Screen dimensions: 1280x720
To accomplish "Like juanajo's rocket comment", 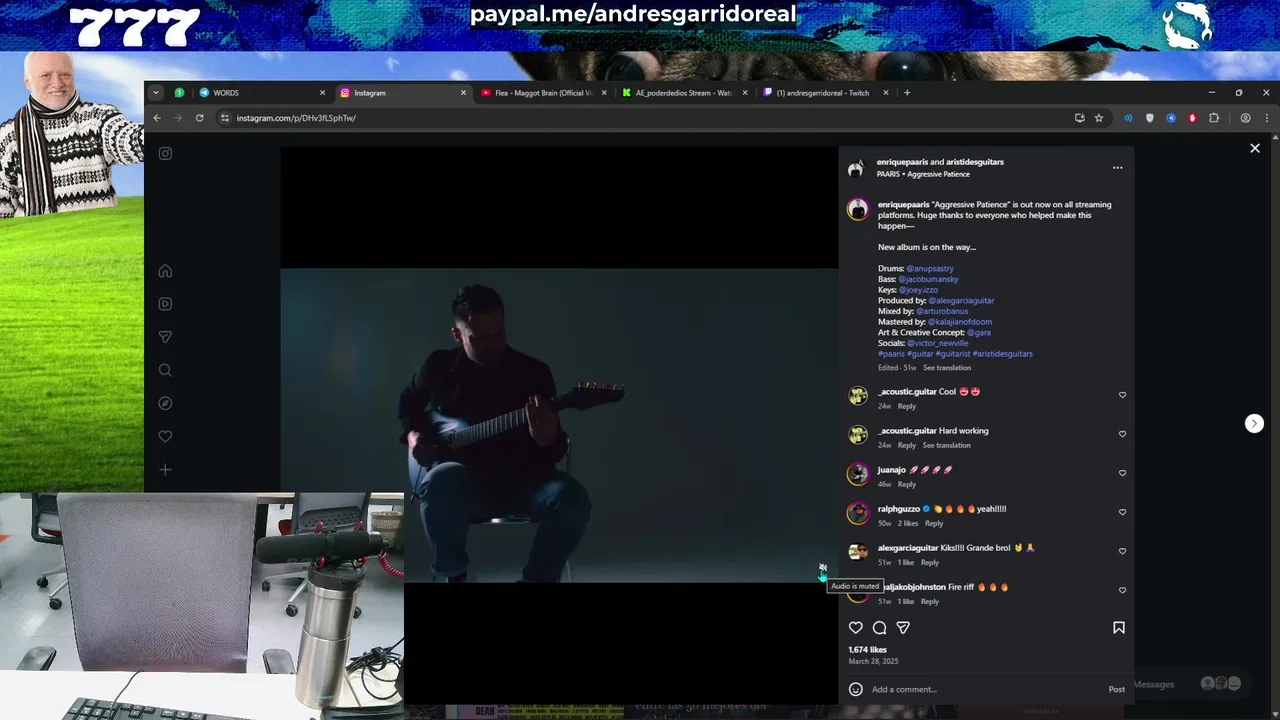I will 1122,473.
